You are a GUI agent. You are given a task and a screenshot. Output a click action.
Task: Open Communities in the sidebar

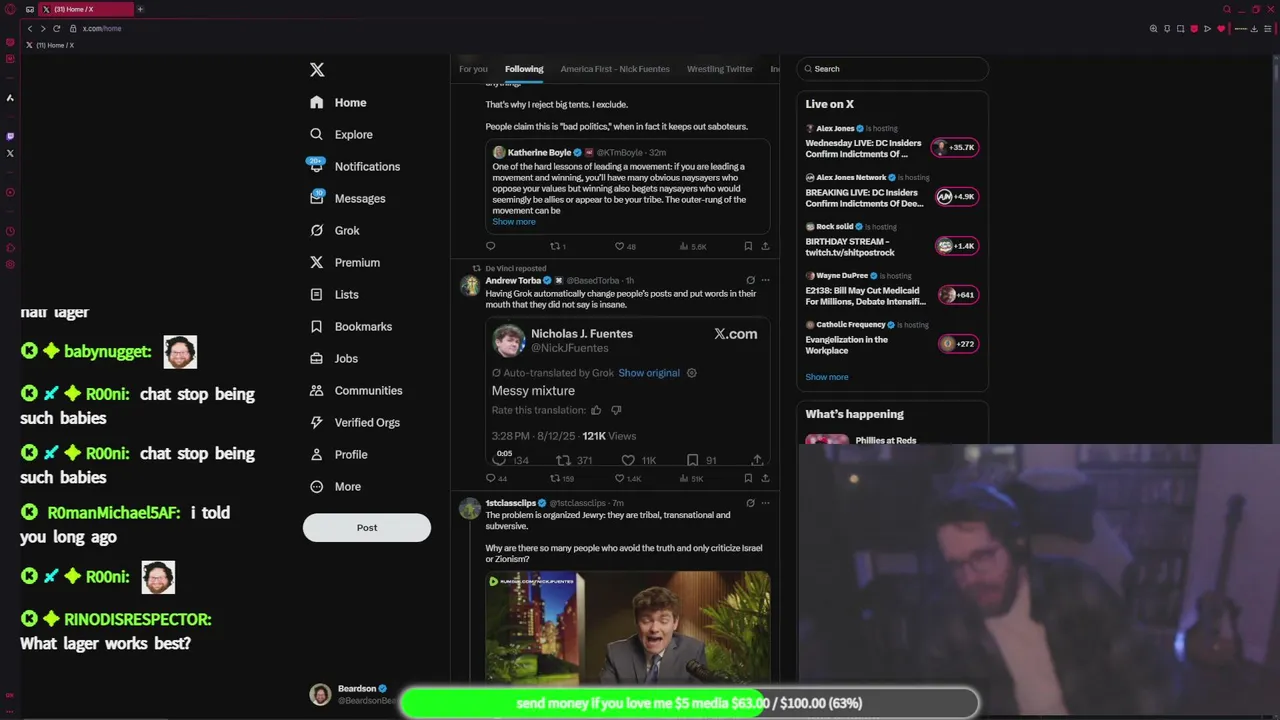coord(355,390)
